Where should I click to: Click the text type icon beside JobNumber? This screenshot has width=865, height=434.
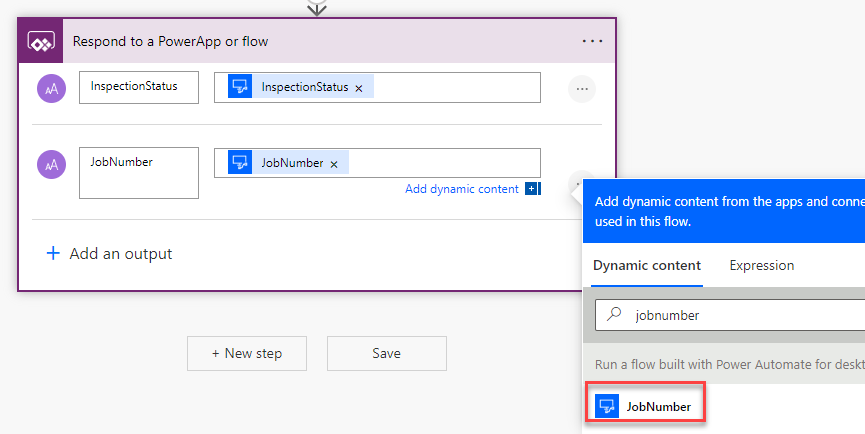[51, 163]
